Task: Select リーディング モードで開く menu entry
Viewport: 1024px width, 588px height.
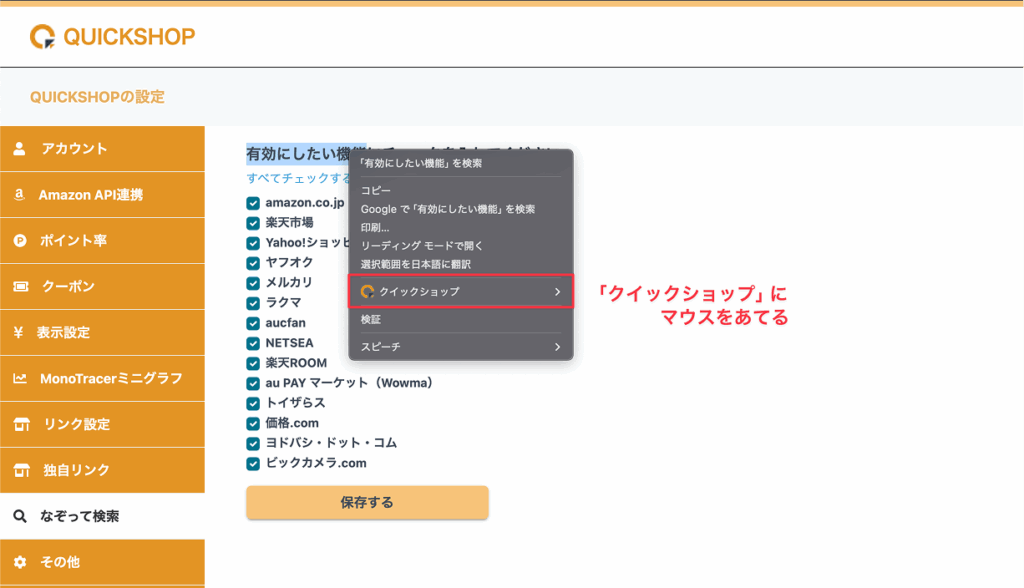Action: [461, 246]
